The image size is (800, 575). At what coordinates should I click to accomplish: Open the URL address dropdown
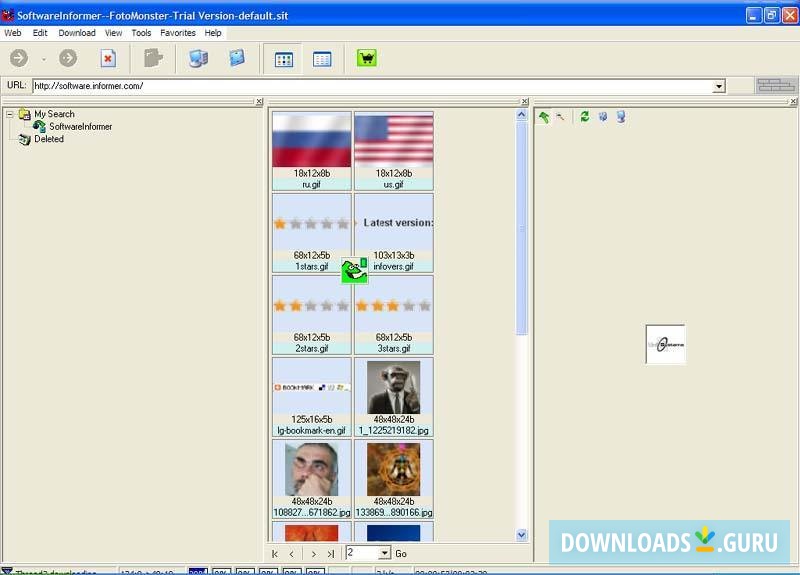click(x=719, y=86)
